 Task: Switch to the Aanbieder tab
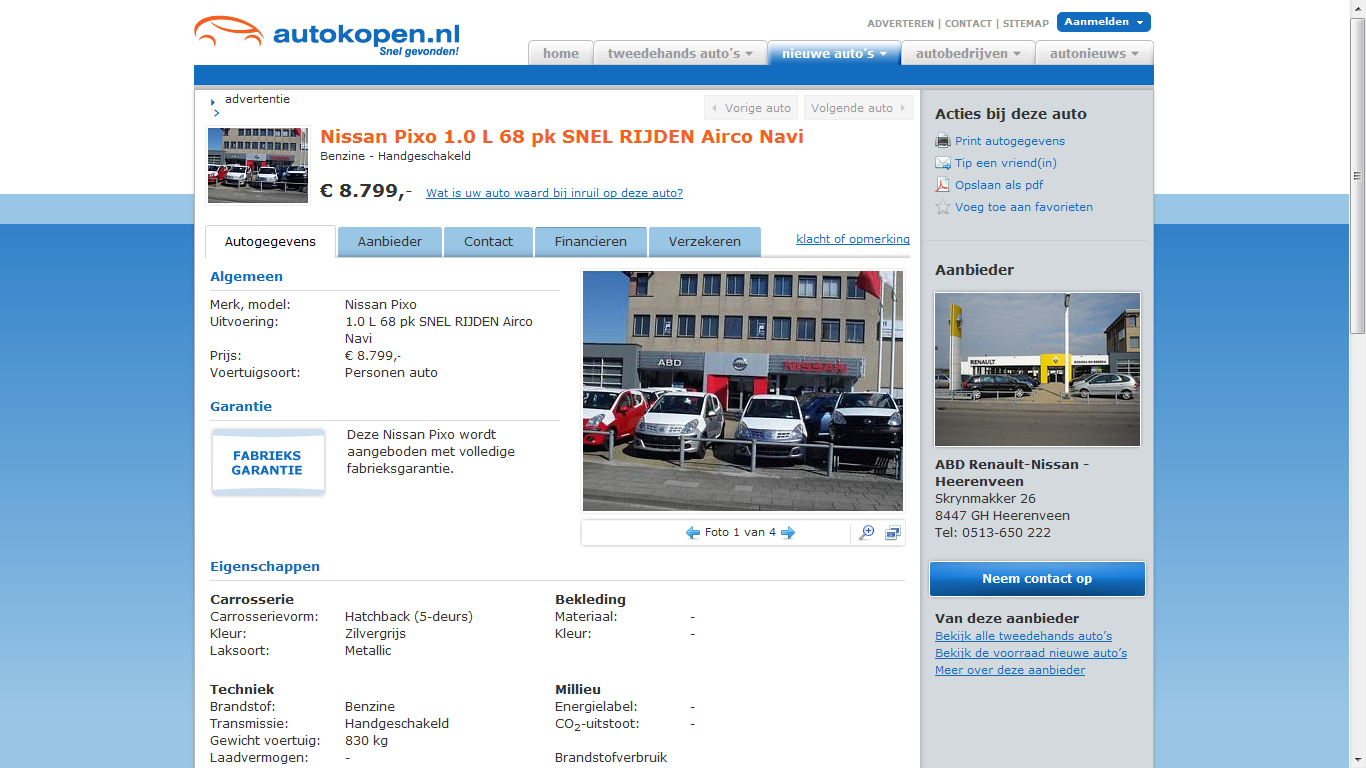click(x=390, y=242)
